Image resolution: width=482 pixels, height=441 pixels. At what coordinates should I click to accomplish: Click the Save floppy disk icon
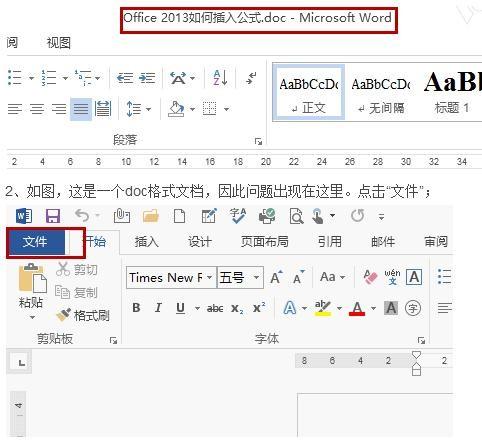click(x=53, y=216)
